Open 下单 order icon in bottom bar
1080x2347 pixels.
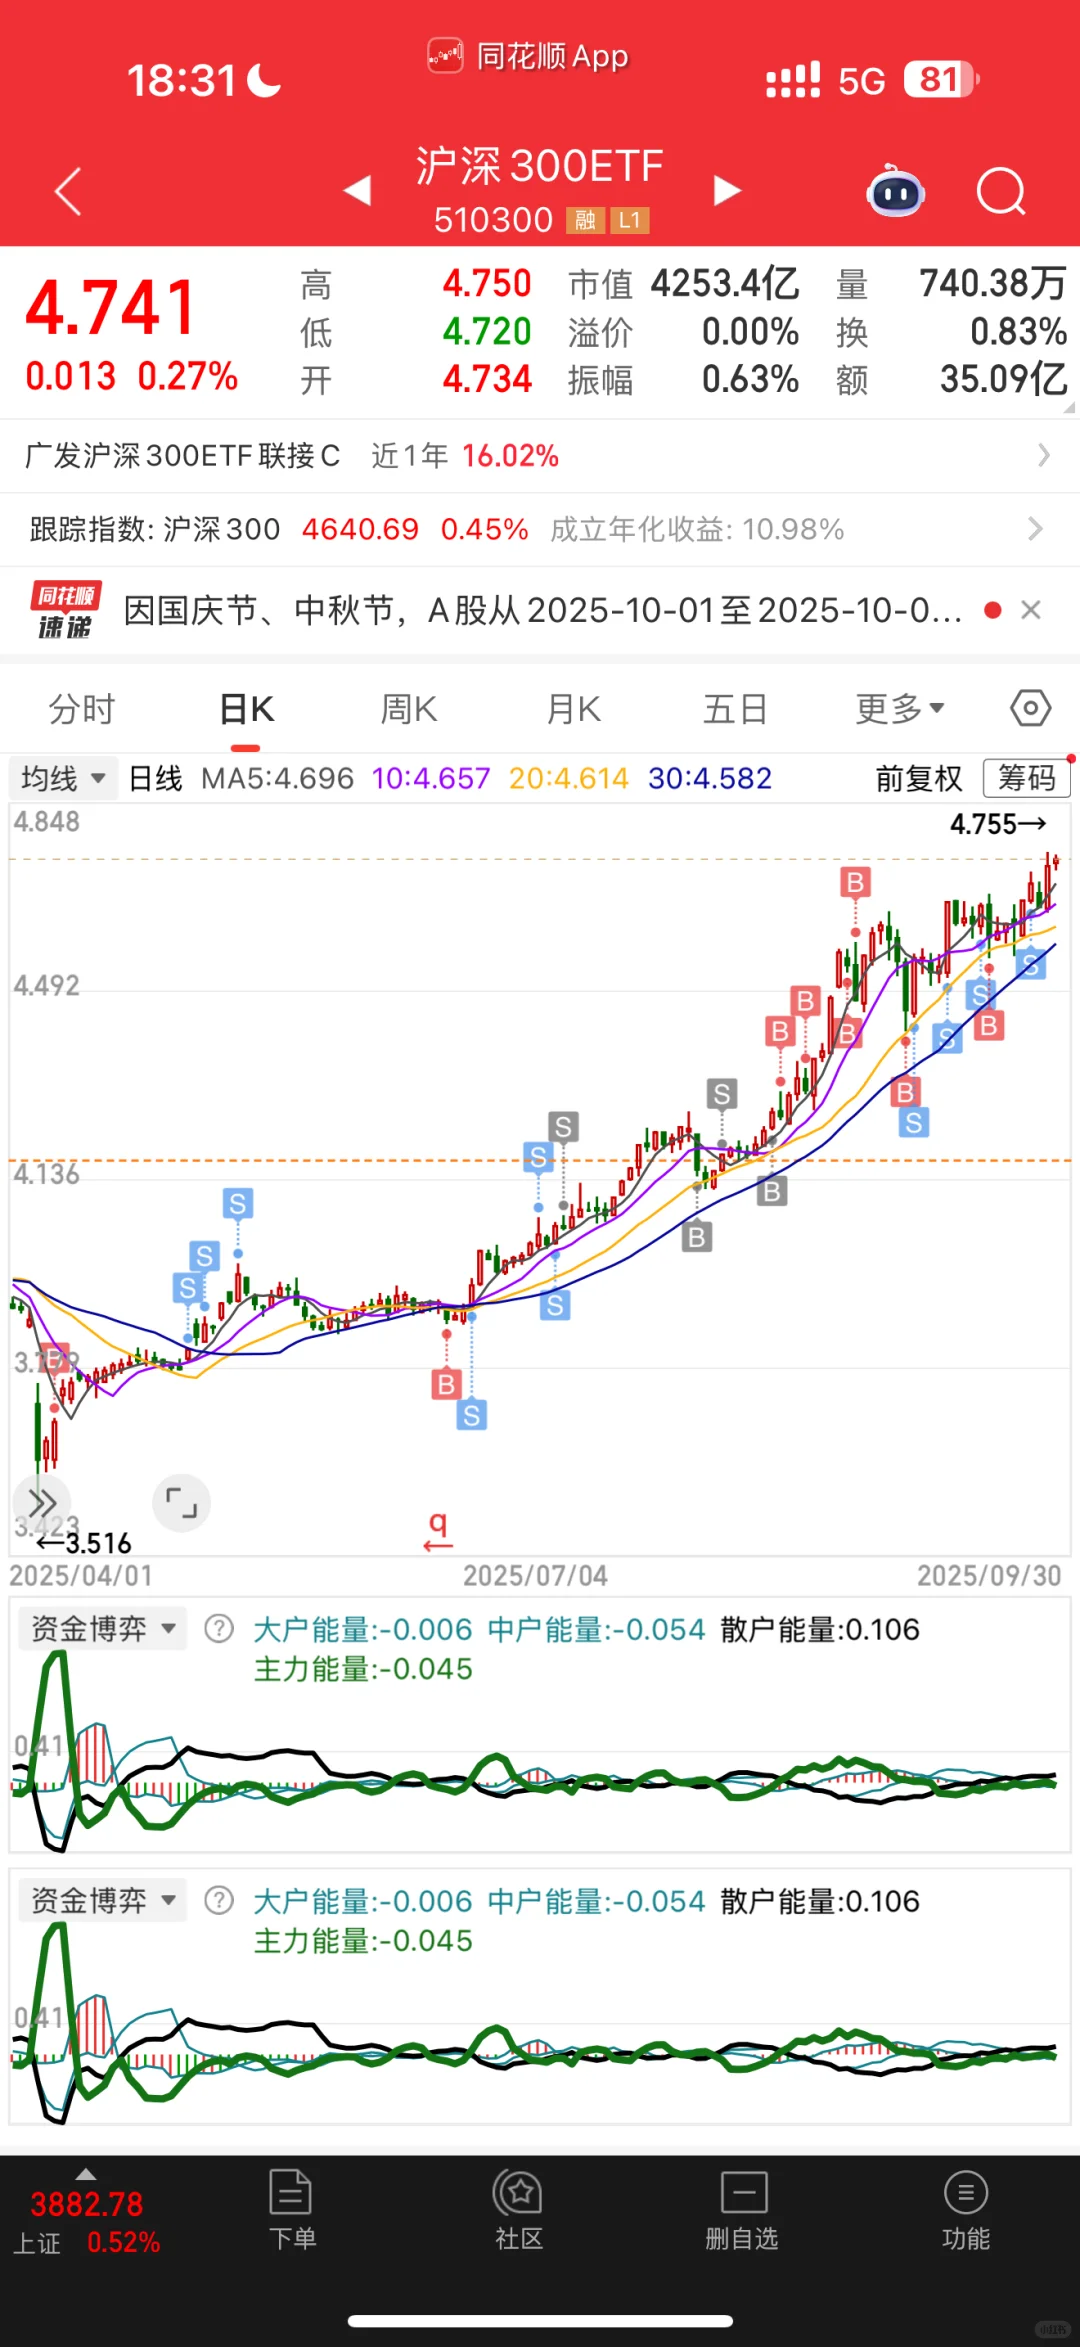pos(292,2211)
